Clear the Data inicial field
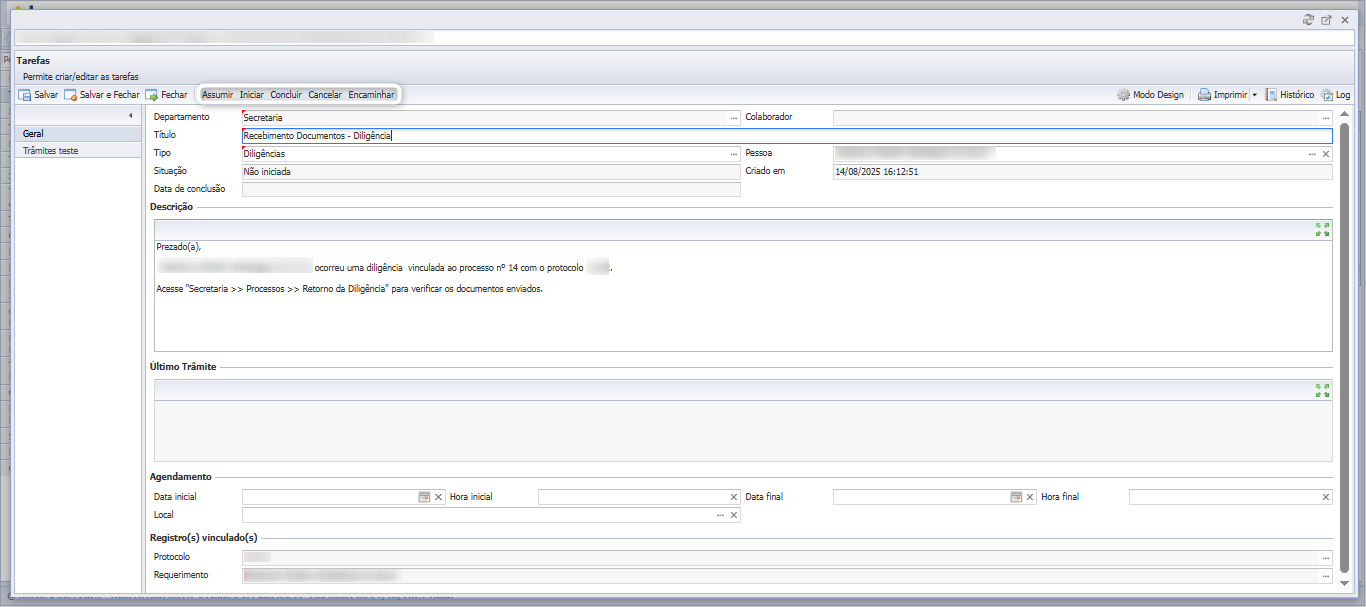This screenshot has width=1366, height=607. [438, 497]
